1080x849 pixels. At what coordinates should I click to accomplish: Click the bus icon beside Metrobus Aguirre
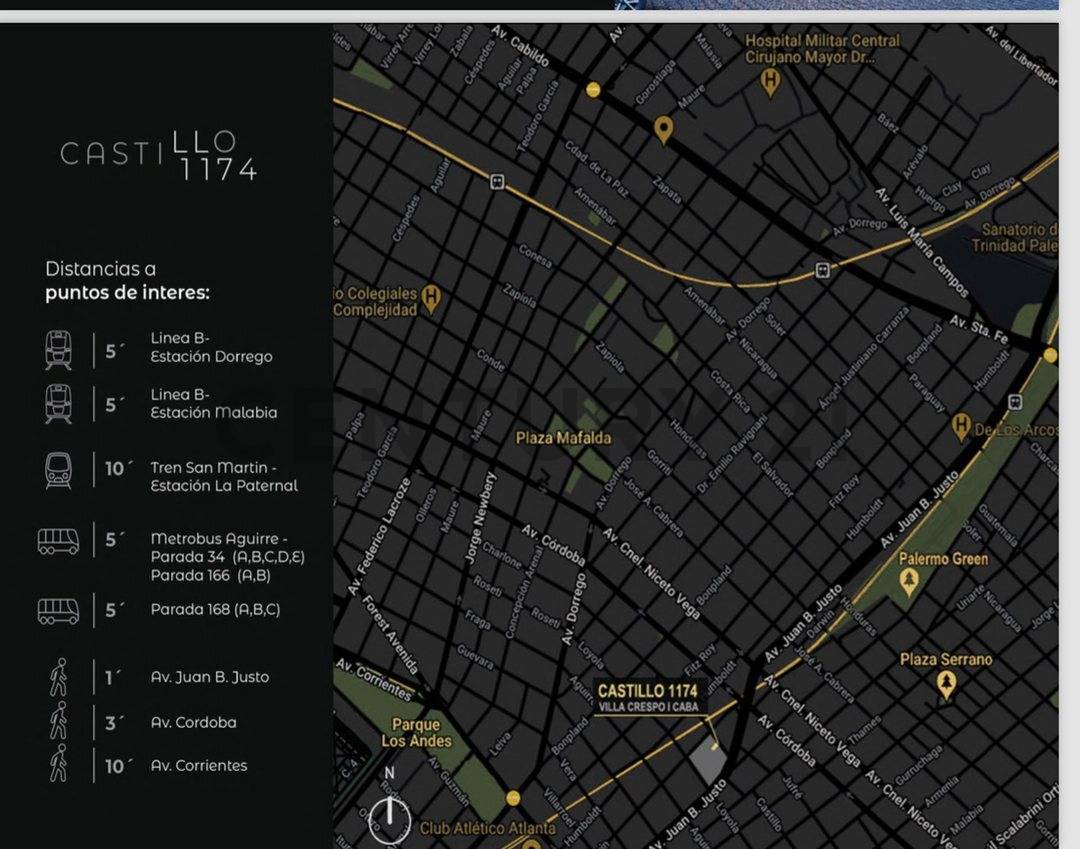click(x=59, y=541)
